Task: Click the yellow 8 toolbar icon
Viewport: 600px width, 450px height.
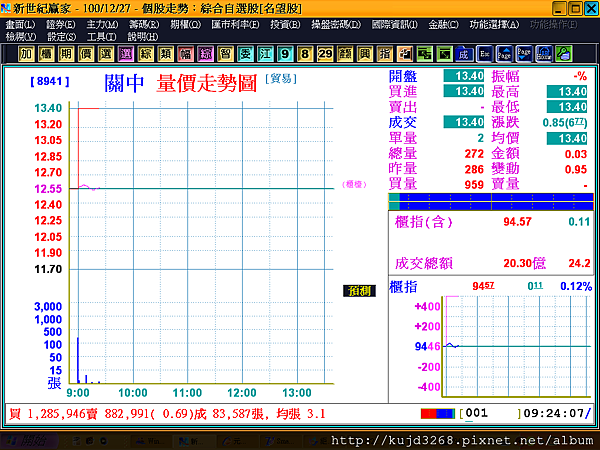Action: point(305,54)
